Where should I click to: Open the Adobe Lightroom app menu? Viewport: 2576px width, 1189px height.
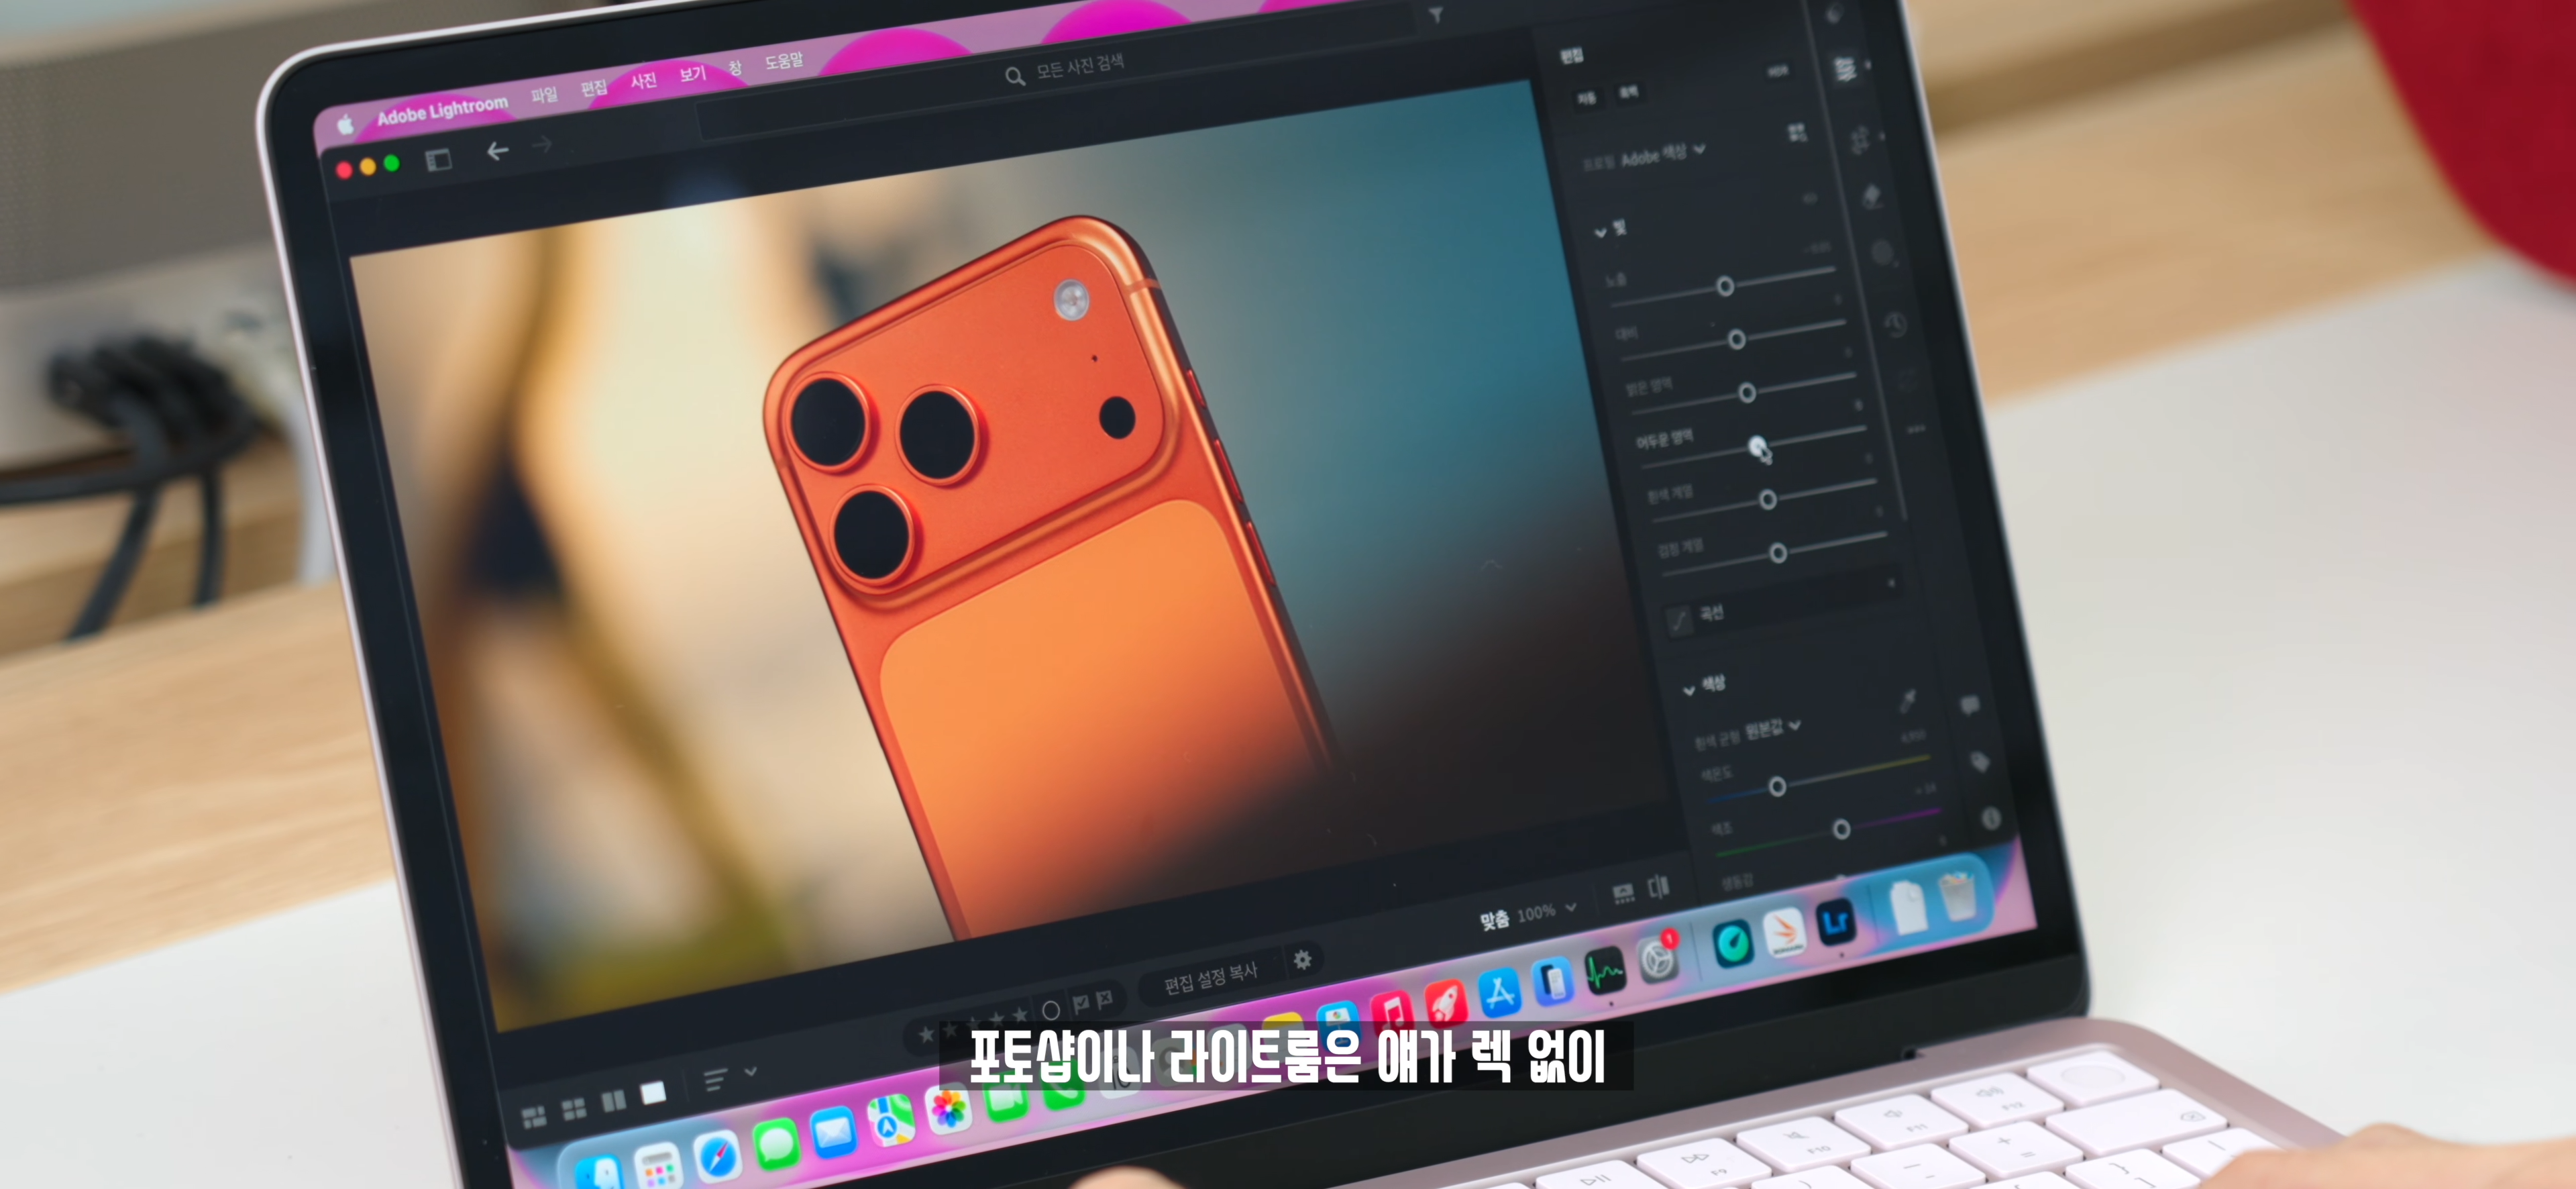pos(442,111)
